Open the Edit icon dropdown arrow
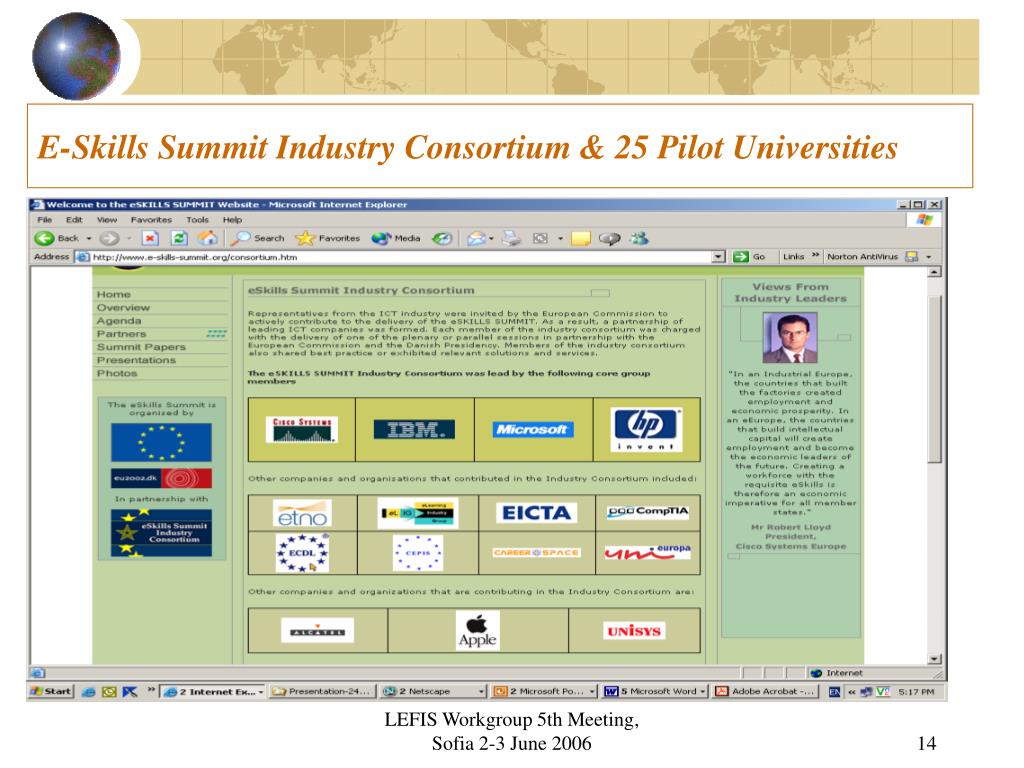 pyautogui.click(x=560, y=238)
